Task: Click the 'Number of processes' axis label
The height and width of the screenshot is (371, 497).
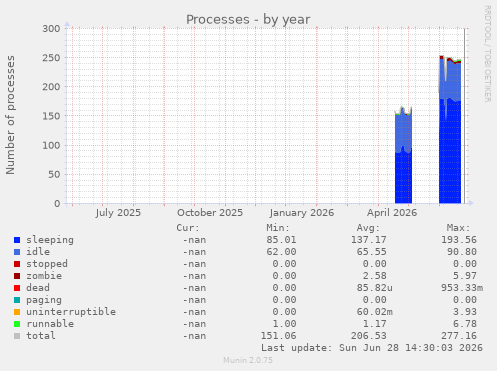Action: click(11, 115)
